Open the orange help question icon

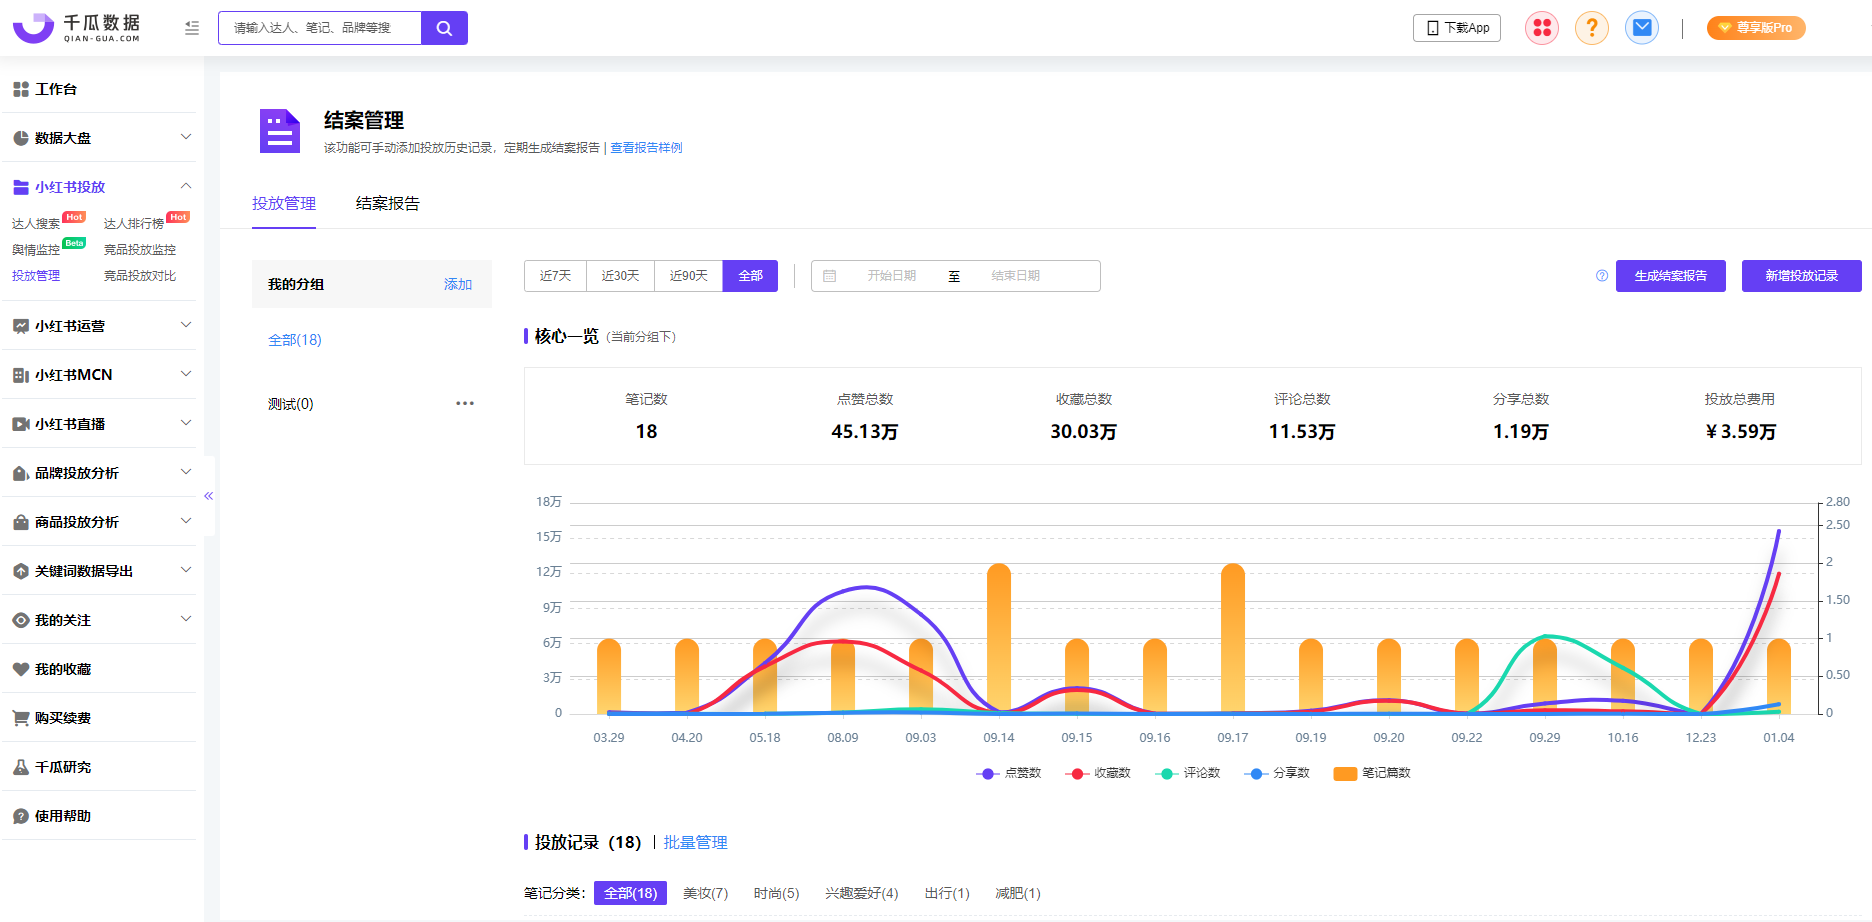coord(1592,28)
